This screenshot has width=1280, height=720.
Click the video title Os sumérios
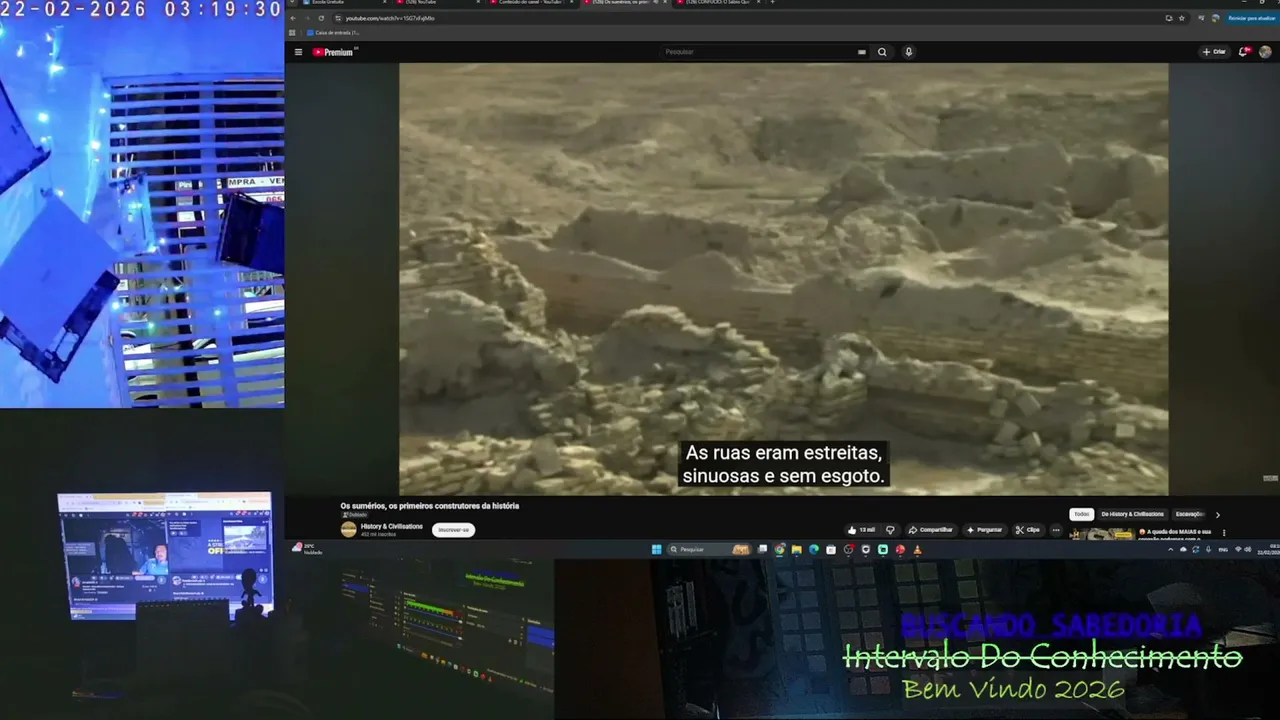point(429,506)
